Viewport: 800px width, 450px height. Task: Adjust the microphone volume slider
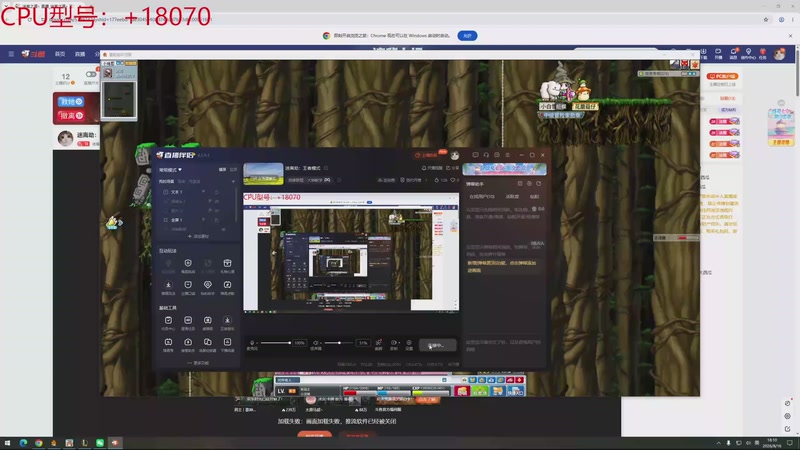tap(274, 343)
